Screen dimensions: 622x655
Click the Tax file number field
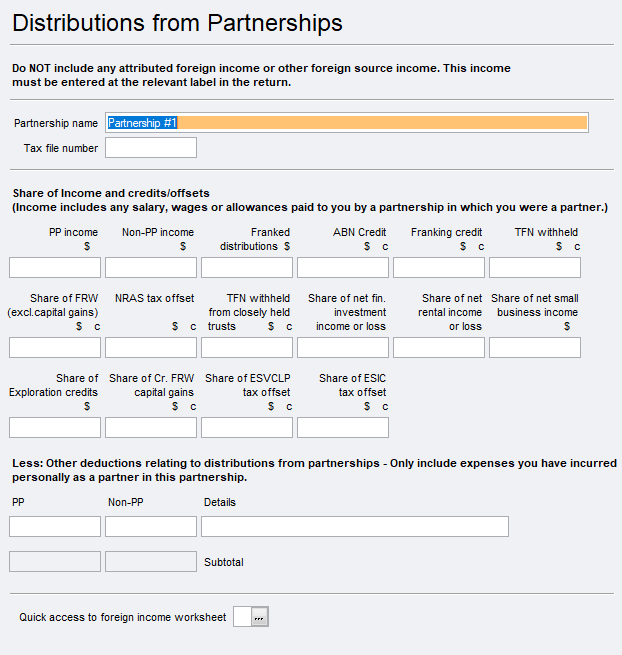pyautogui.click(x=151, y=148)
